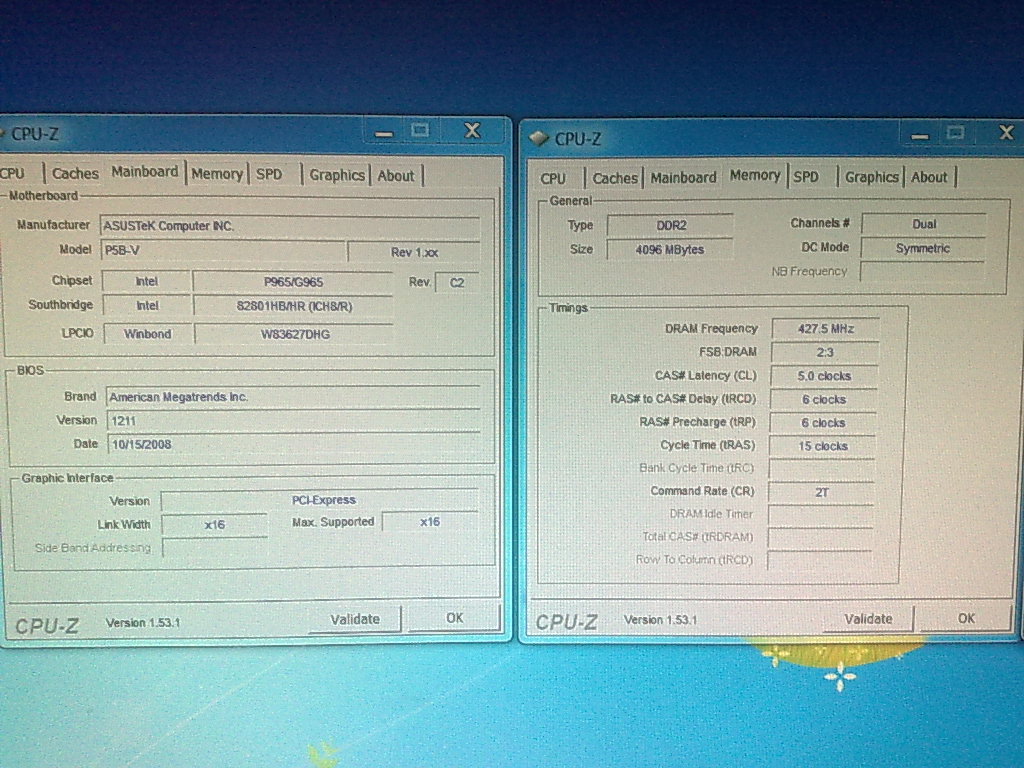The width and height of the screenshot is (1024, 768).
Task: Show About tab in right CPU-Z window
Action: point(929,177)
